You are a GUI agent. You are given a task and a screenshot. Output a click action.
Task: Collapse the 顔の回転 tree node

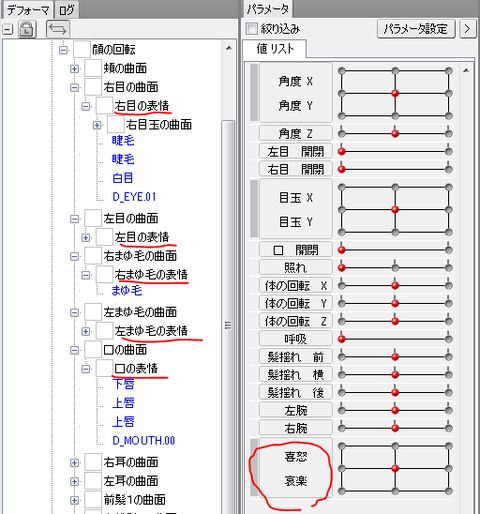(63, 50)
